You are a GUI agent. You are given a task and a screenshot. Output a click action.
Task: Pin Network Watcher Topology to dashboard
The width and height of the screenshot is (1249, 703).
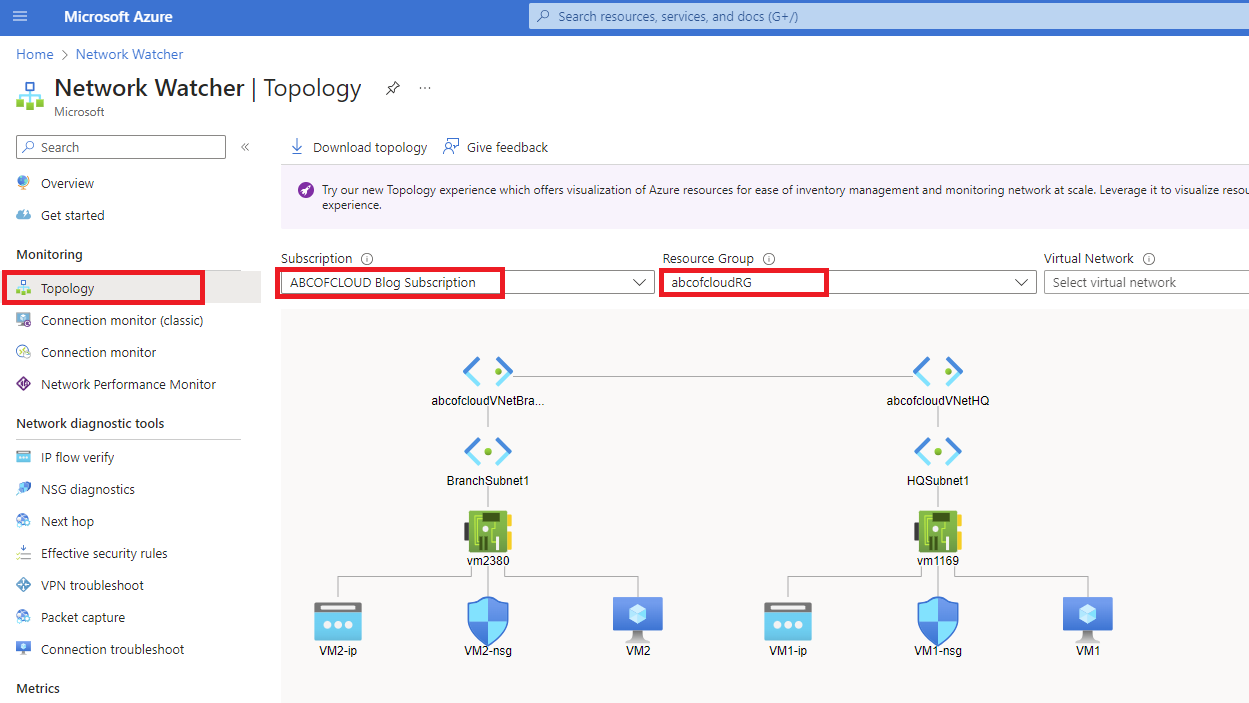pyautogui.click(x=392, y=88)
